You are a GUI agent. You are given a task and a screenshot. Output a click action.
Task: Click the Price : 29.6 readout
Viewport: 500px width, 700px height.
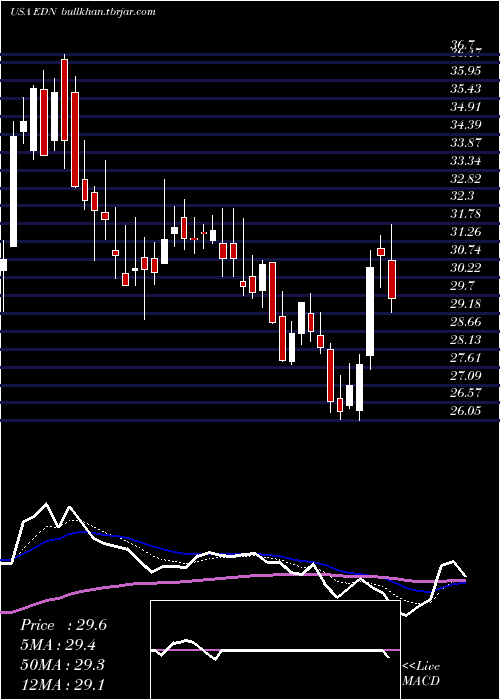pyautogui.click(x=63, y=625)
